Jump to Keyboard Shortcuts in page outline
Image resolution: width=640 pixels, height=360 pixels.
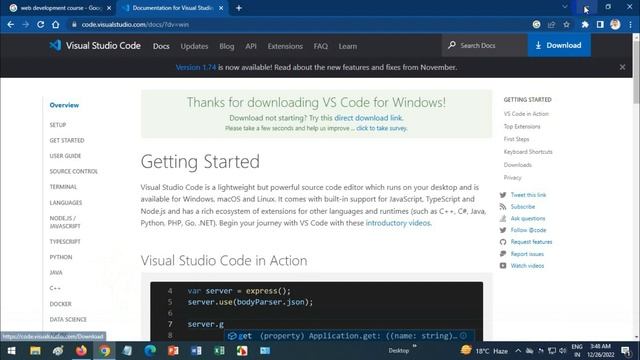click(x=528, y=152)
